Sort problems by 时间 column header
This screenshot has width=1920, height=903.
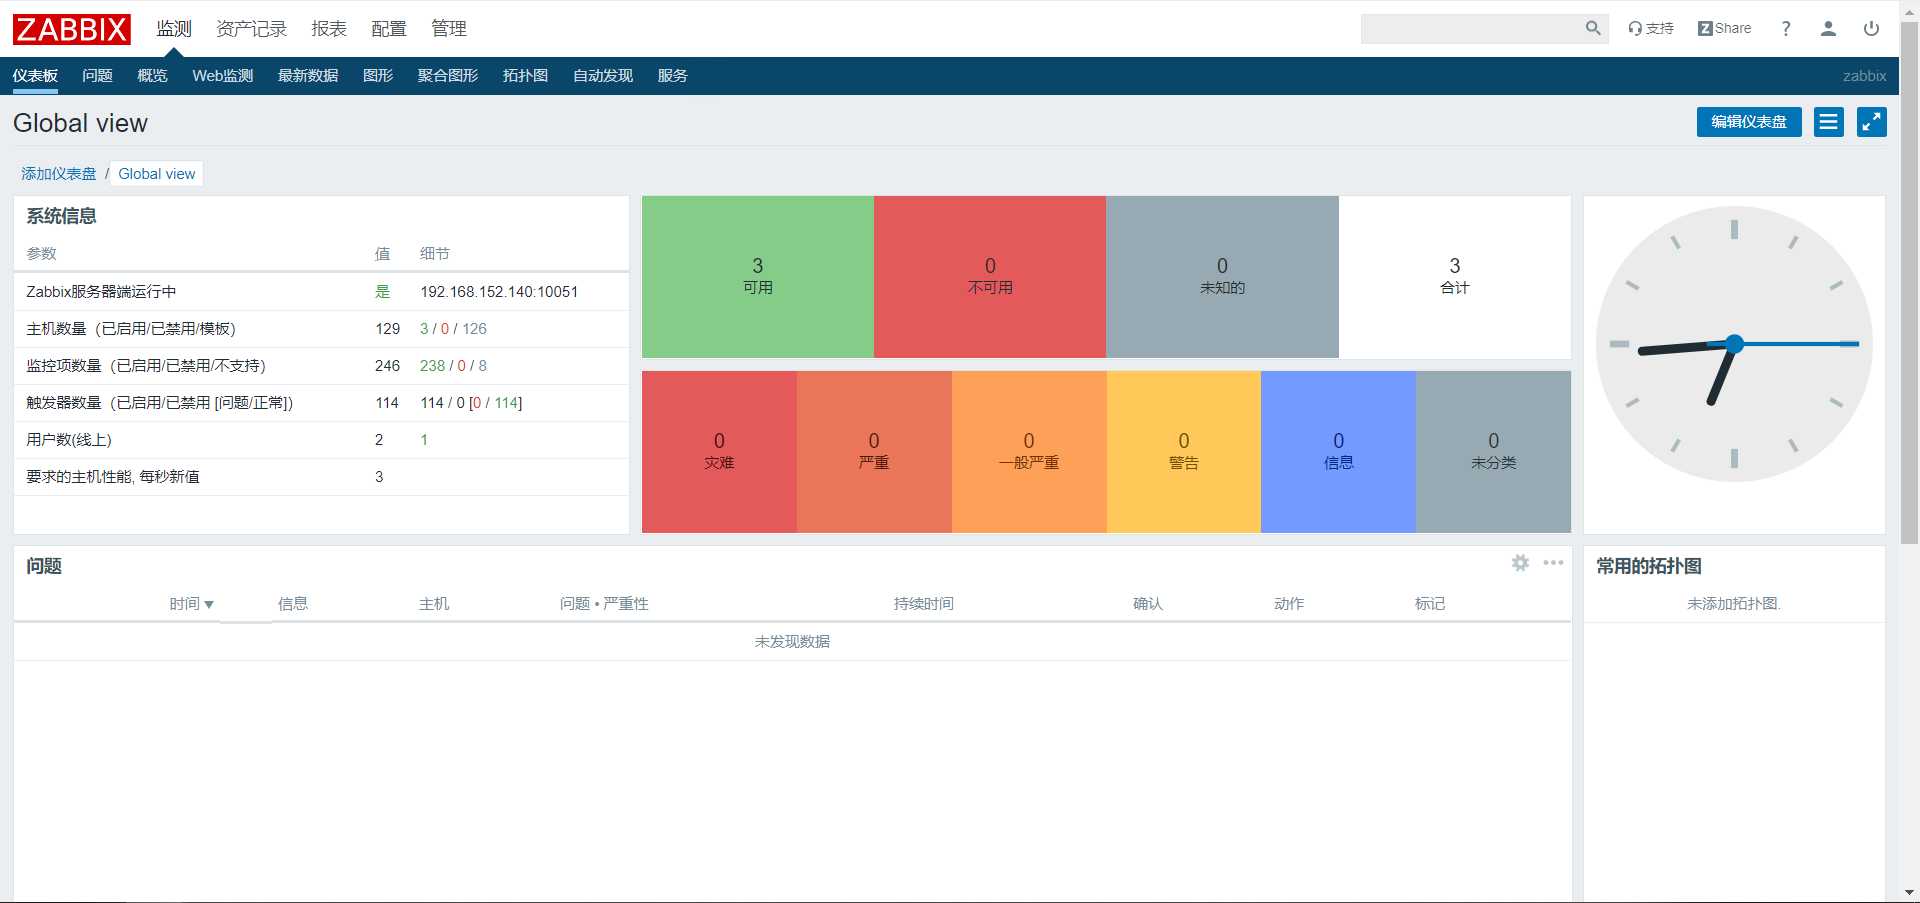point(191,604)
